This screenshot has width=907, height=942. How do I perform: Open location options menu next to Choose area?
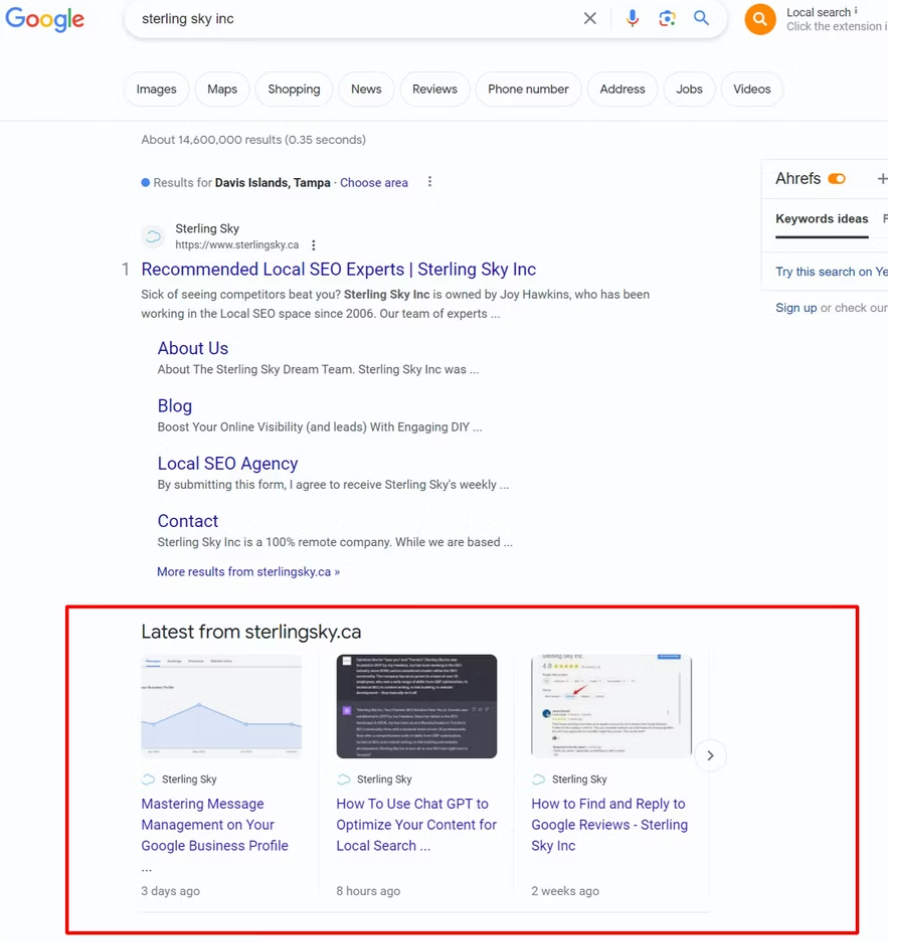[x=430, y=182]
